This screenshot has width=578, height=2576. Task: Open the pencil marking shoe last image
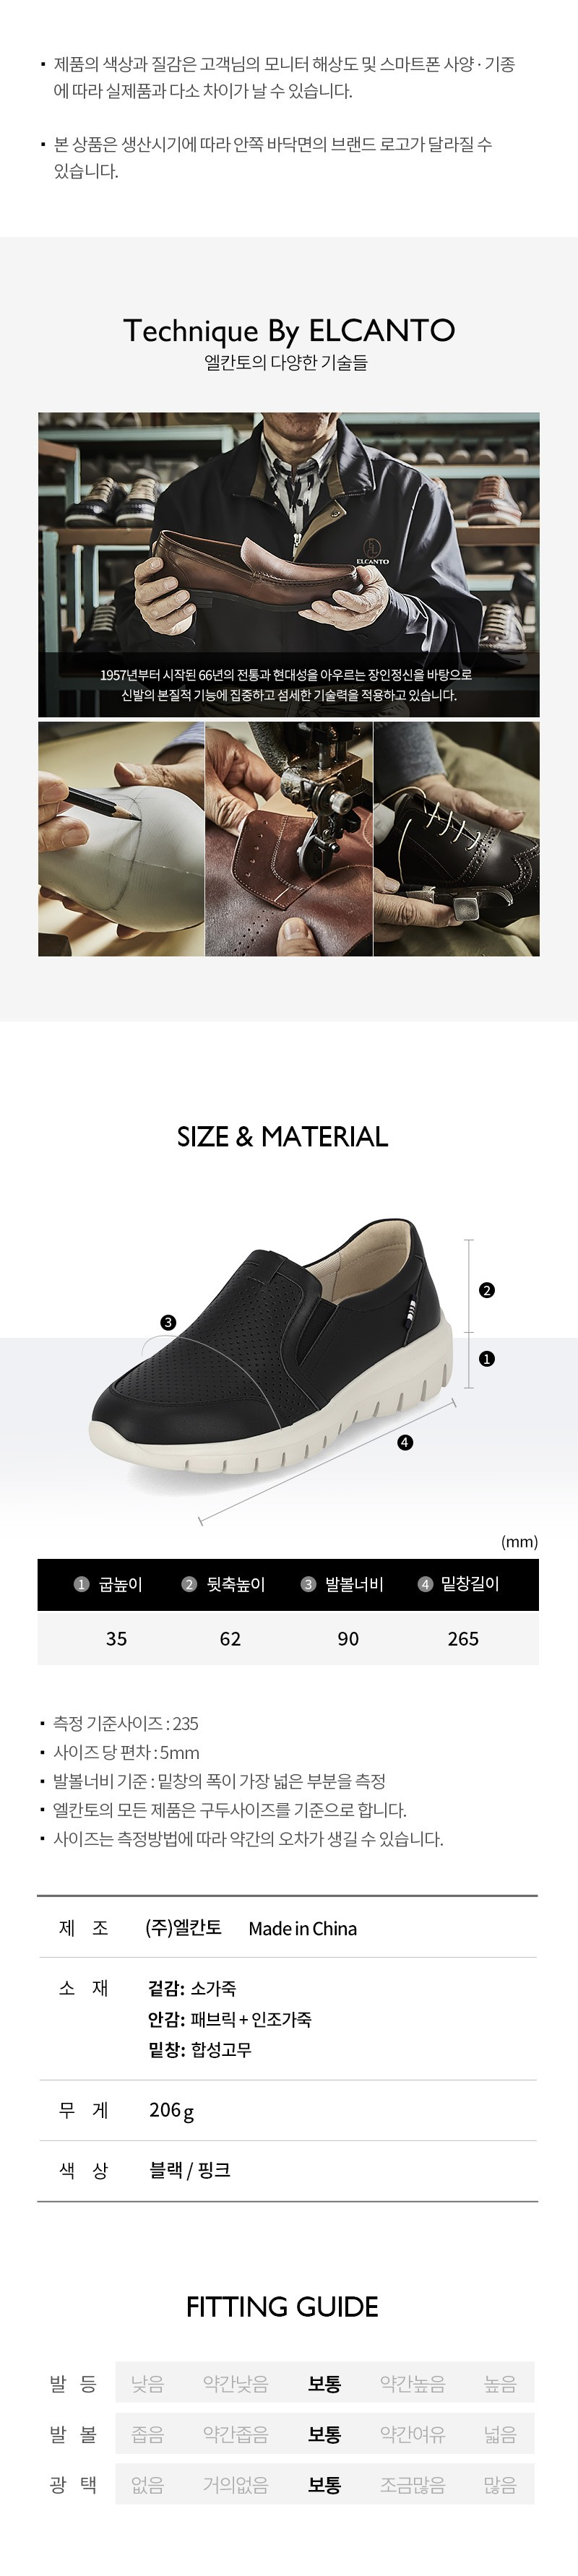[x=121, y=839]
